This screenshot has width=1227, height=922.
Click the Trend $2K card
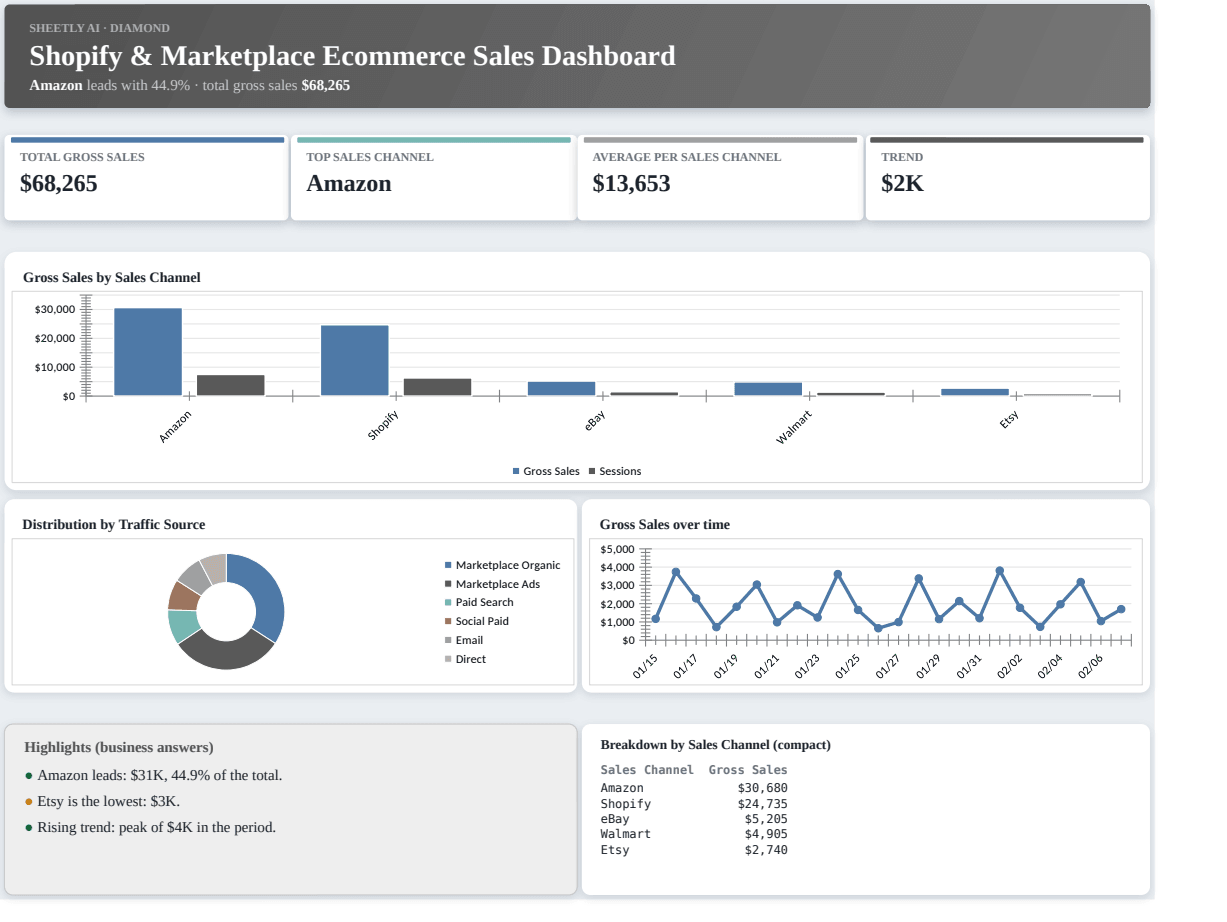(1007, 178)
